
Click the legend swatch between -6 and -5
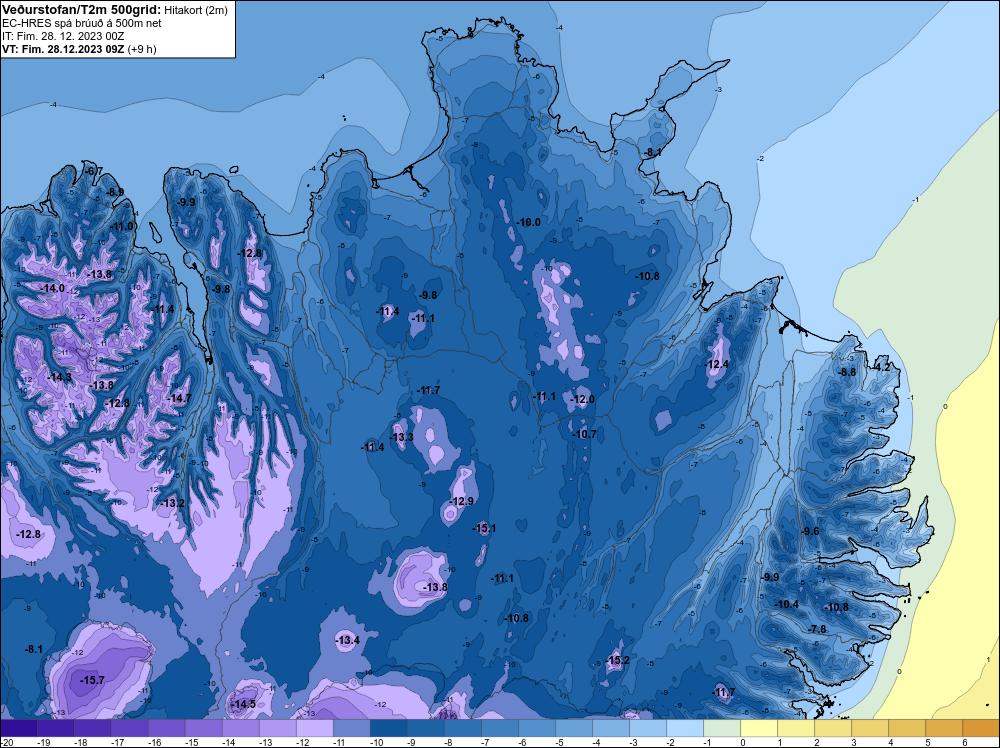pos(536,728)
